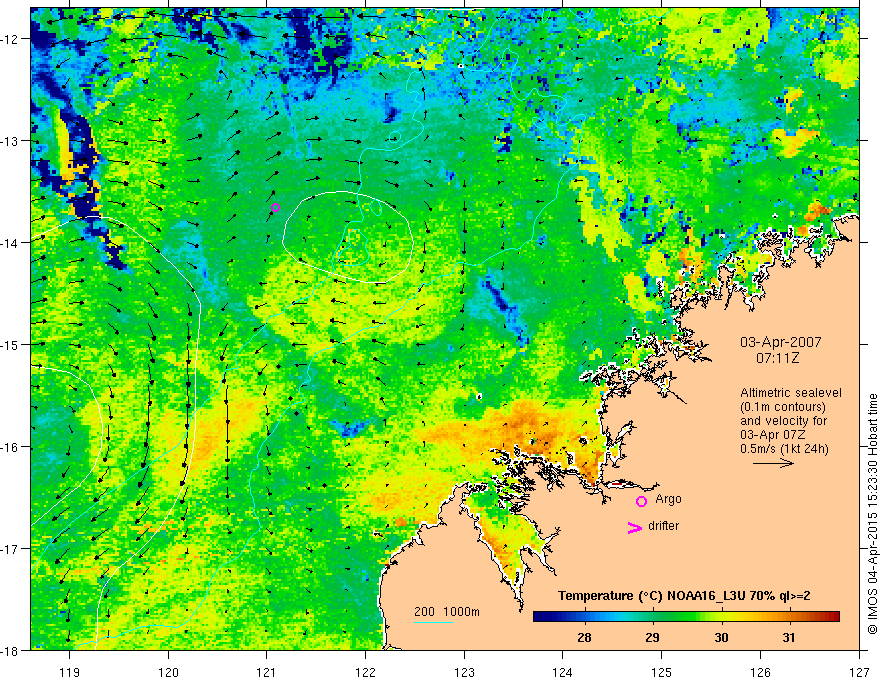Screen dimensions: 880x680
Task: Click the Argo legend circle symbol
Action: tap(641, 502)
